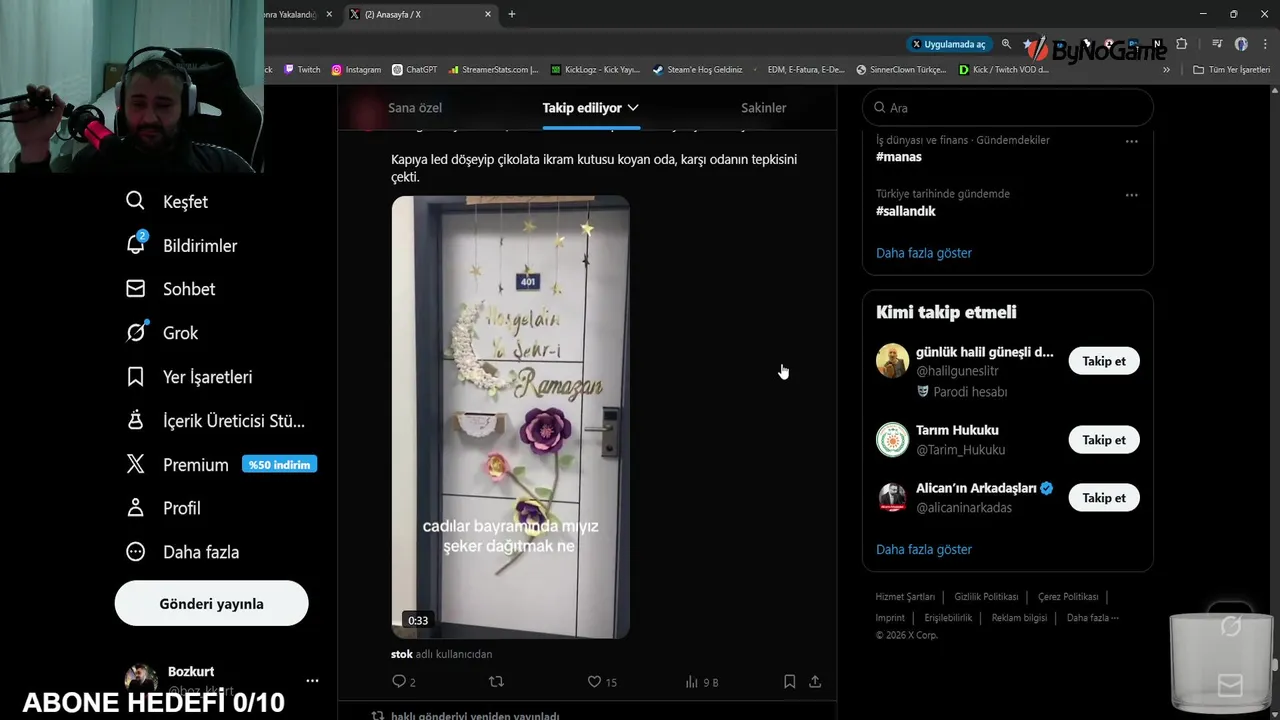This screenshot has height=720, width=1280.
Task: Open ChatGPT bookmark
Action: [414, 70]
